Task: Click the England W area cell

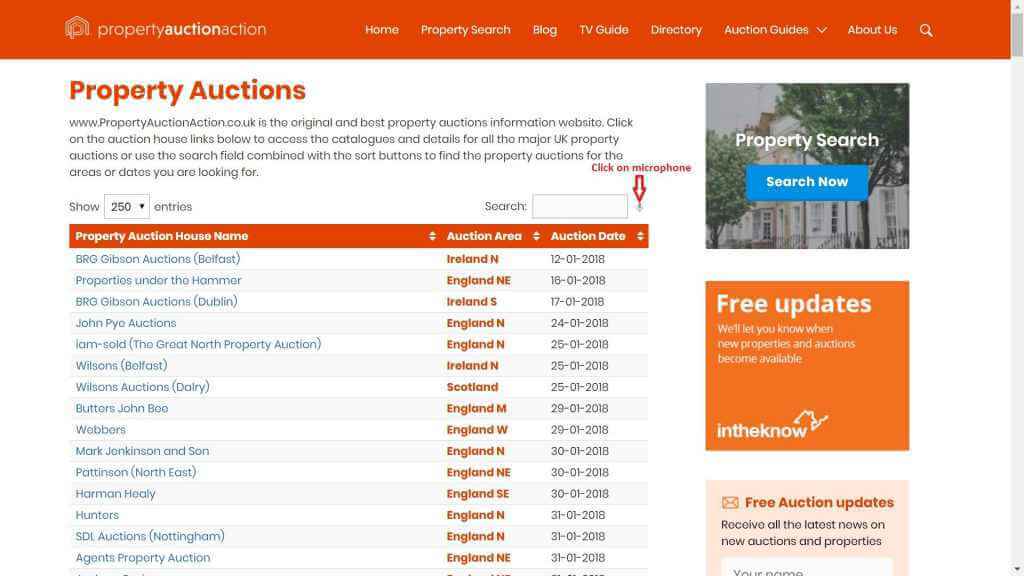Action: [477, 430]
